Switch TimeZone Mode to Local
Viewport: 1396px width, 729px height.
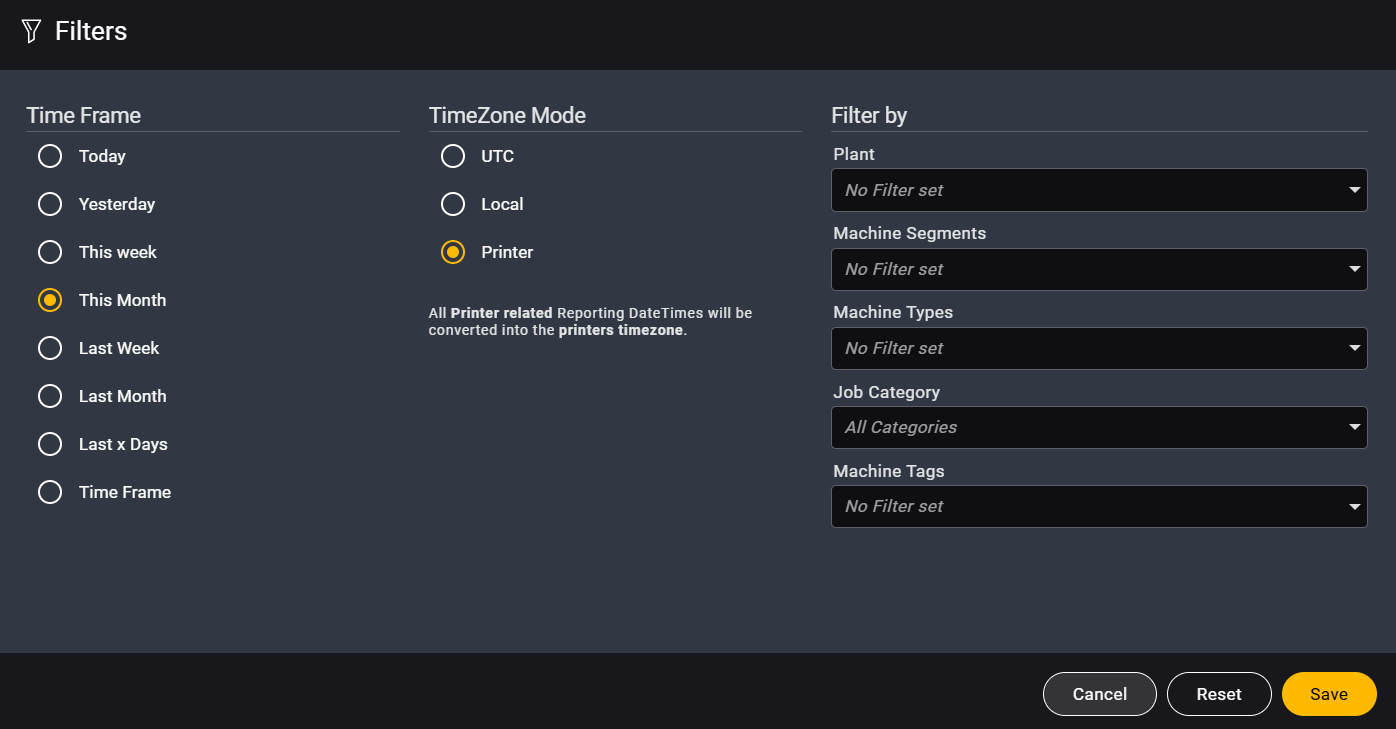point(453,204)
